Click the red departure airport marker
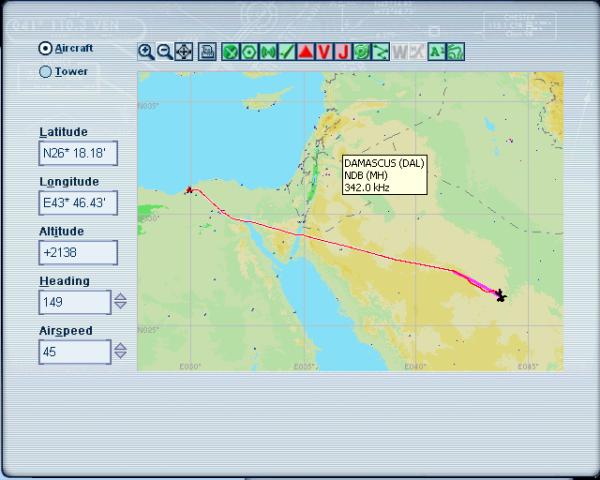Screen dimensions: 600x480 [189, 189]
